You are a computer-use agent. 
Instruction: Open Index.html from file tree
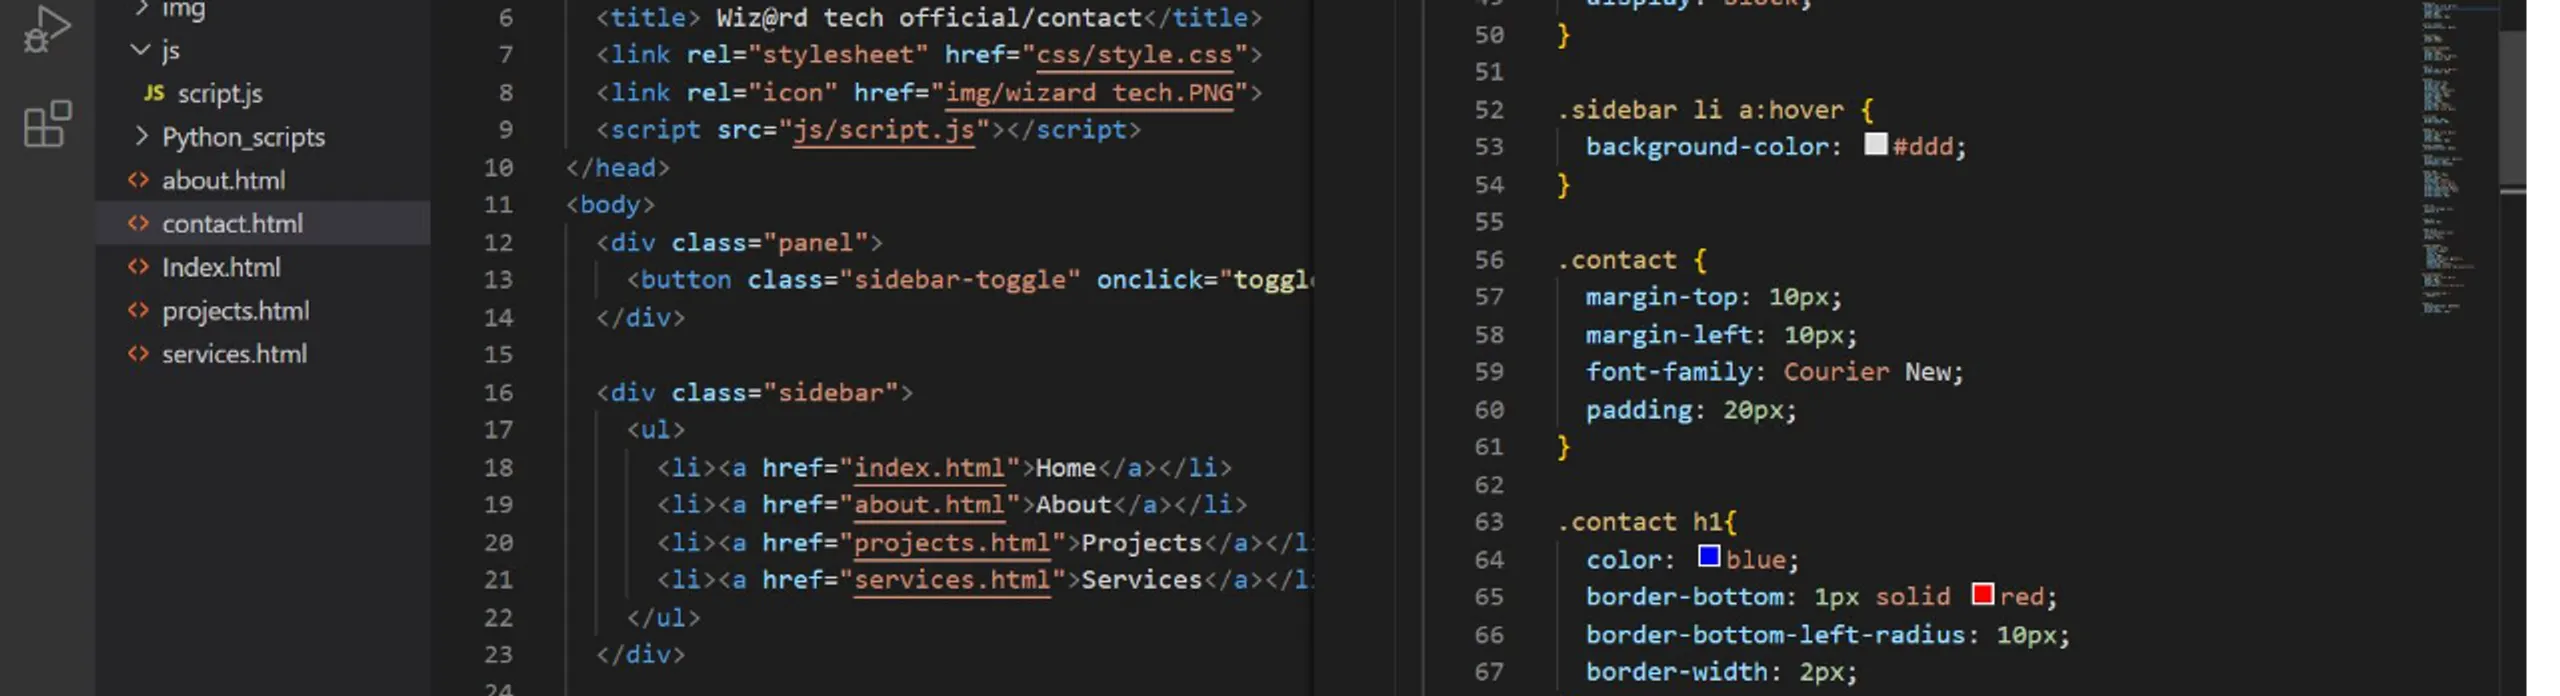(x=221, y=267)
